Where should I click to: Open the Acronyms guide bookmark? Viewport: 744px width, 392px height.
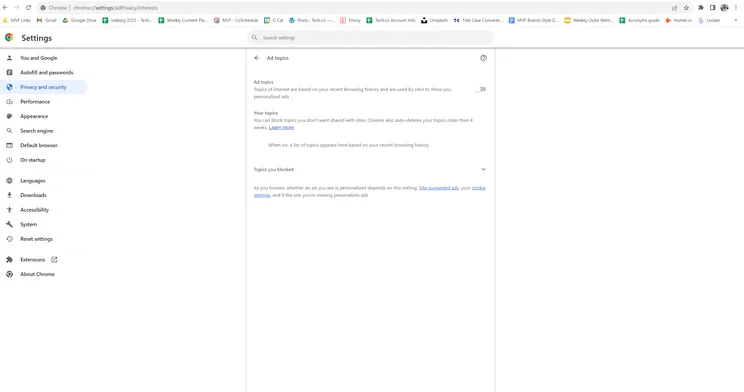(639, 20)
